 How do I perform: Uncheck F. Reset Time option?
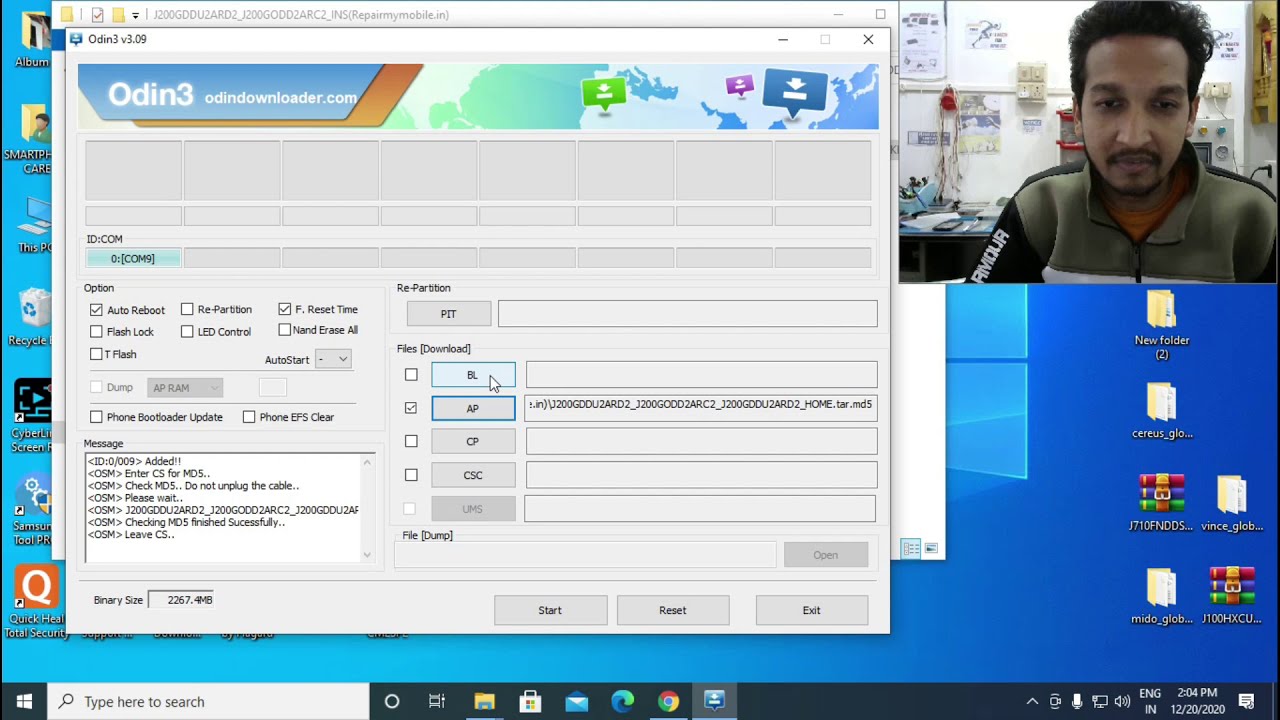click(285, 309)
